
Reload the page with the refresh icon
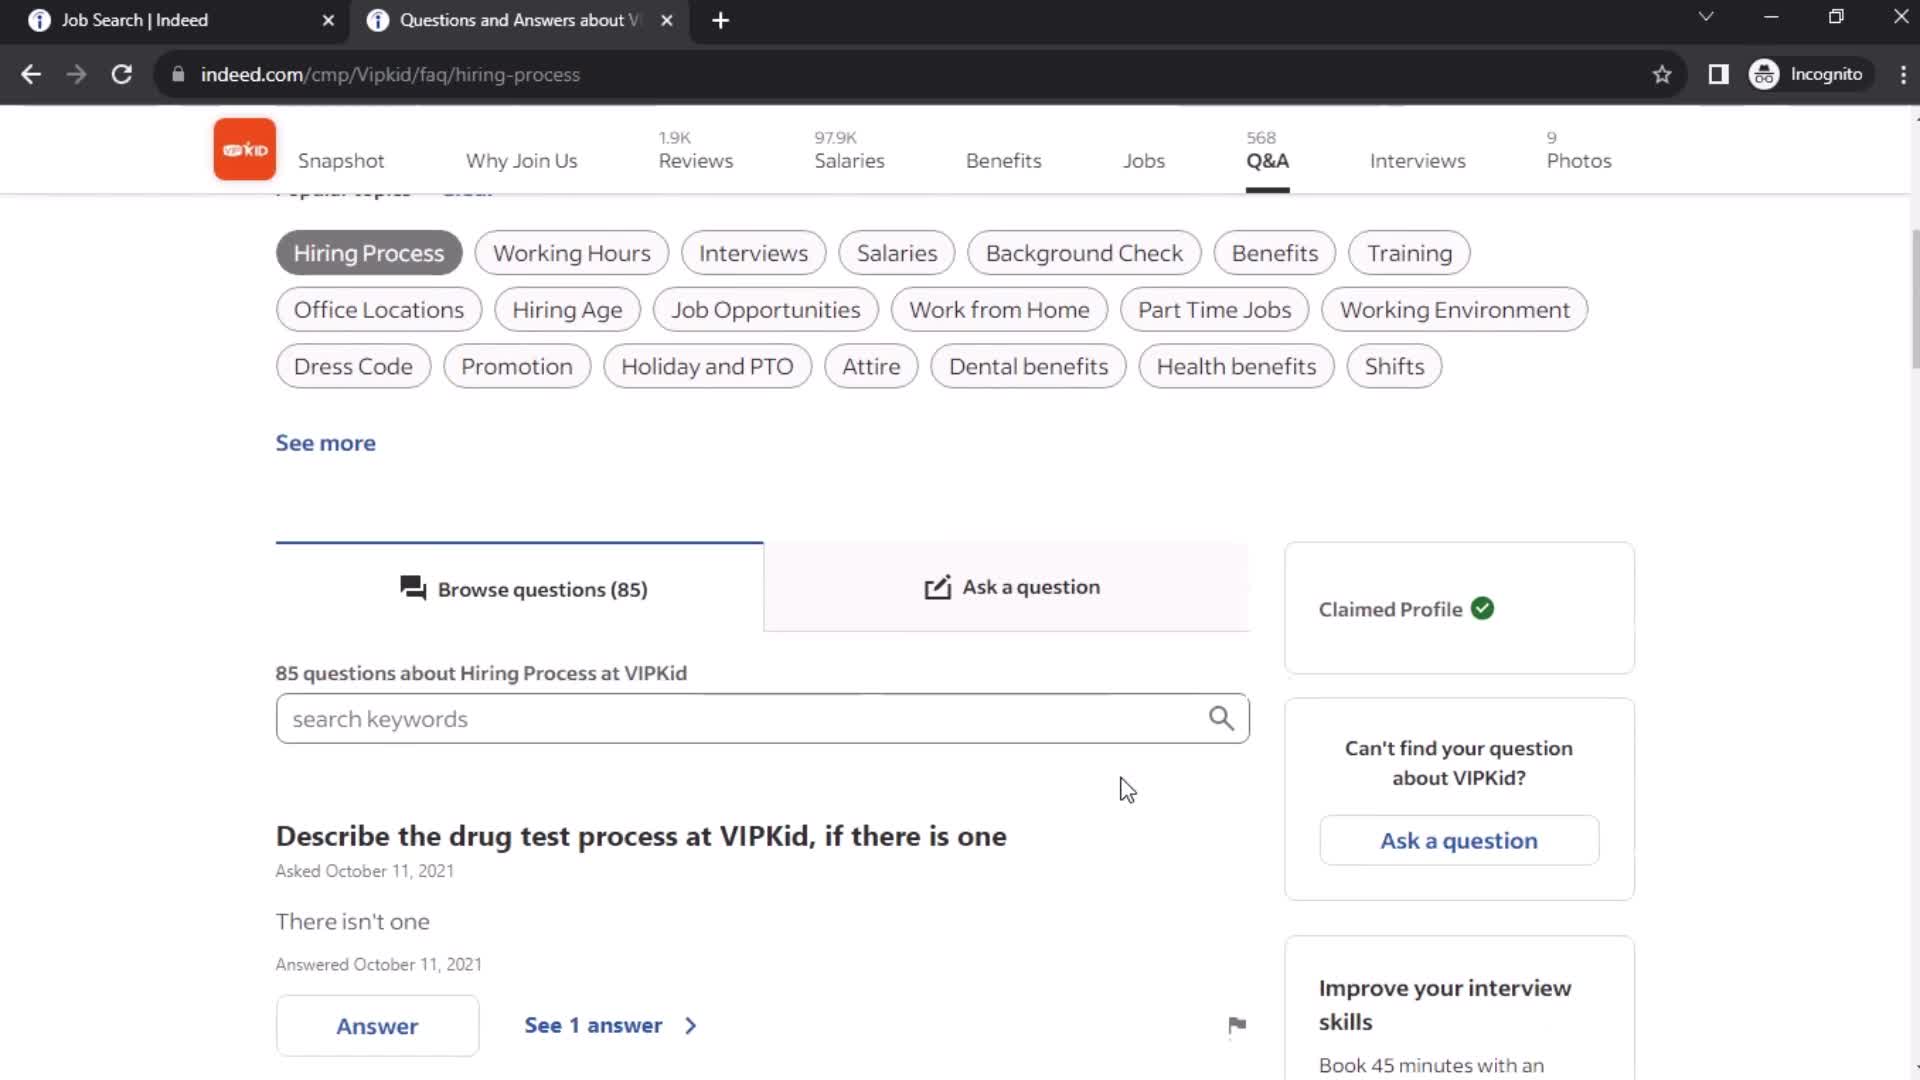[121, 74]
